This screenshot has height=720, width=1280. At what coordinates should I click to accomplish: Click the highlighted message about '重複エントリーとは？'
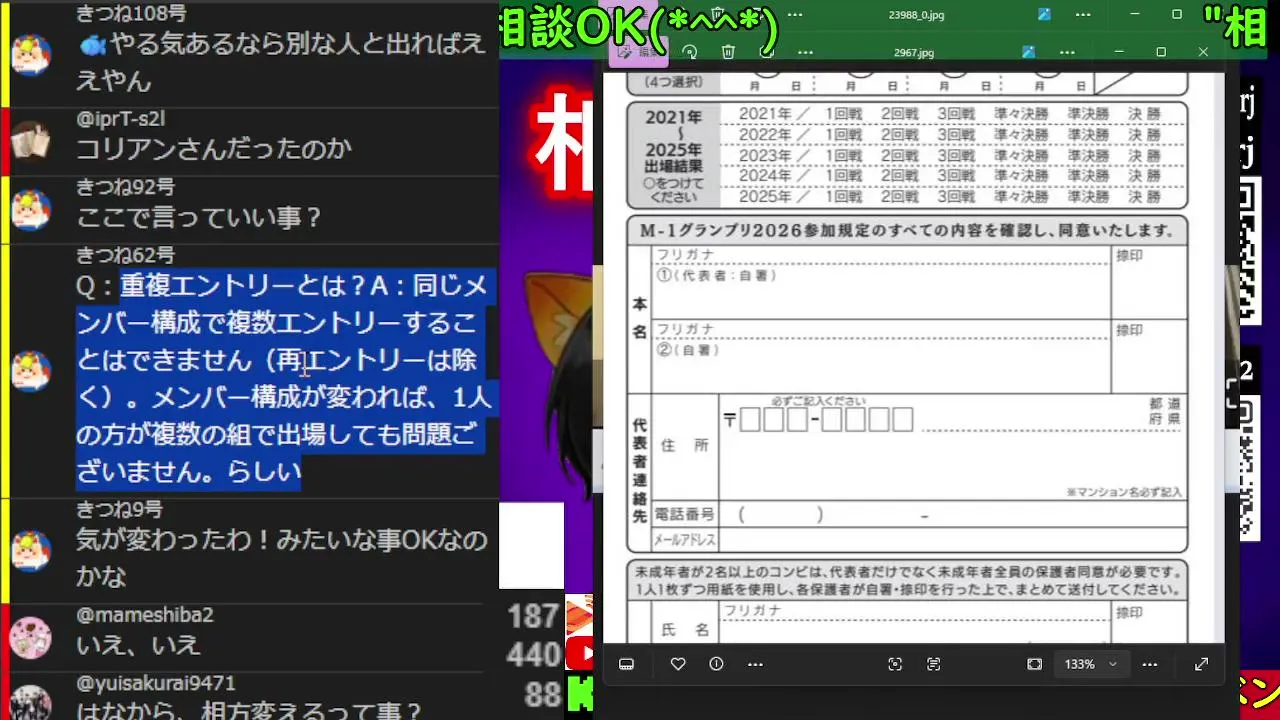(284, 379)
